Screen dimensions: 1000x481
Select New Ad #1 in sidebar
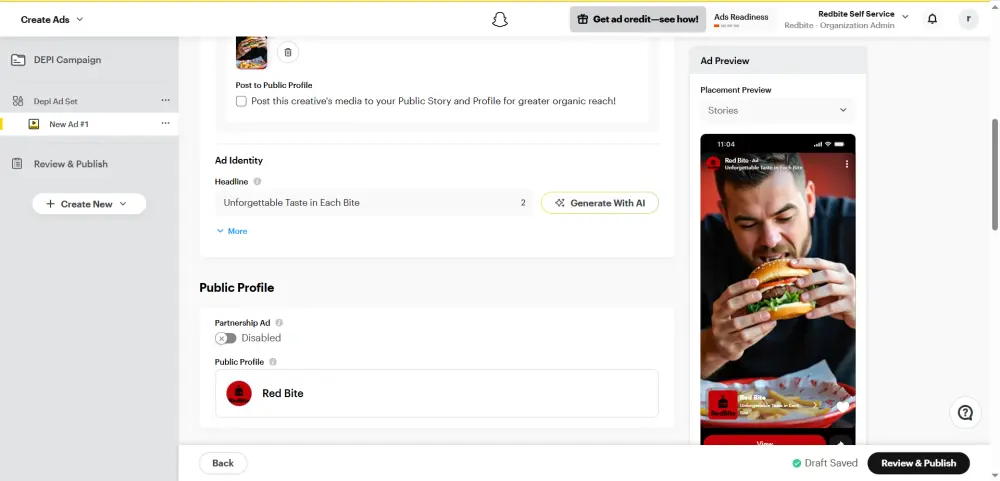point(69,124)
